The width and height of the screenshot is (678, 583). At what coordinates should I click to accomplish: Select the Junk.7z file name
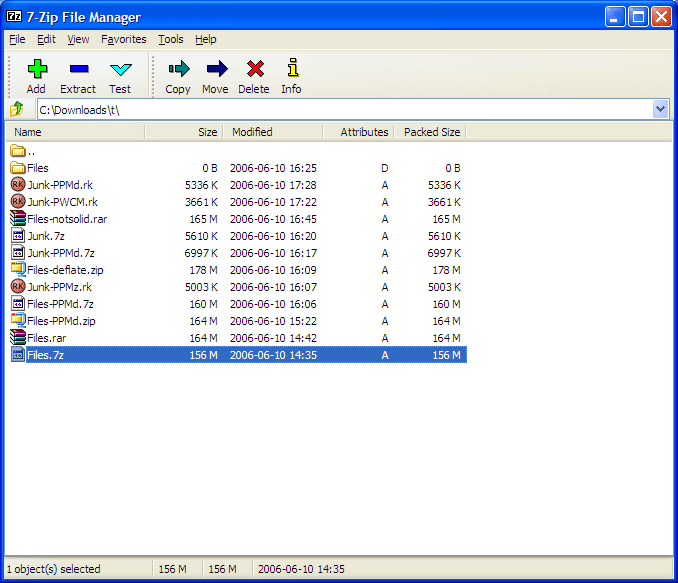46,236
